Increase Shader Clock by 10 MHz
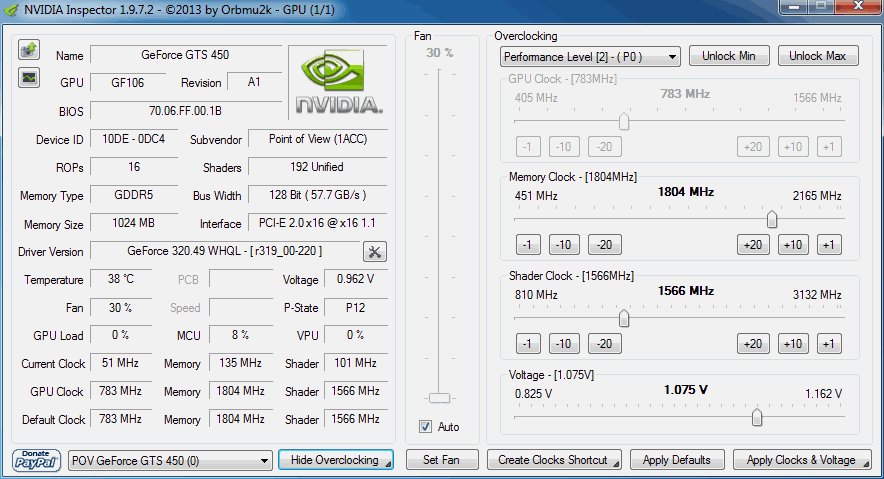 point(793,344)
